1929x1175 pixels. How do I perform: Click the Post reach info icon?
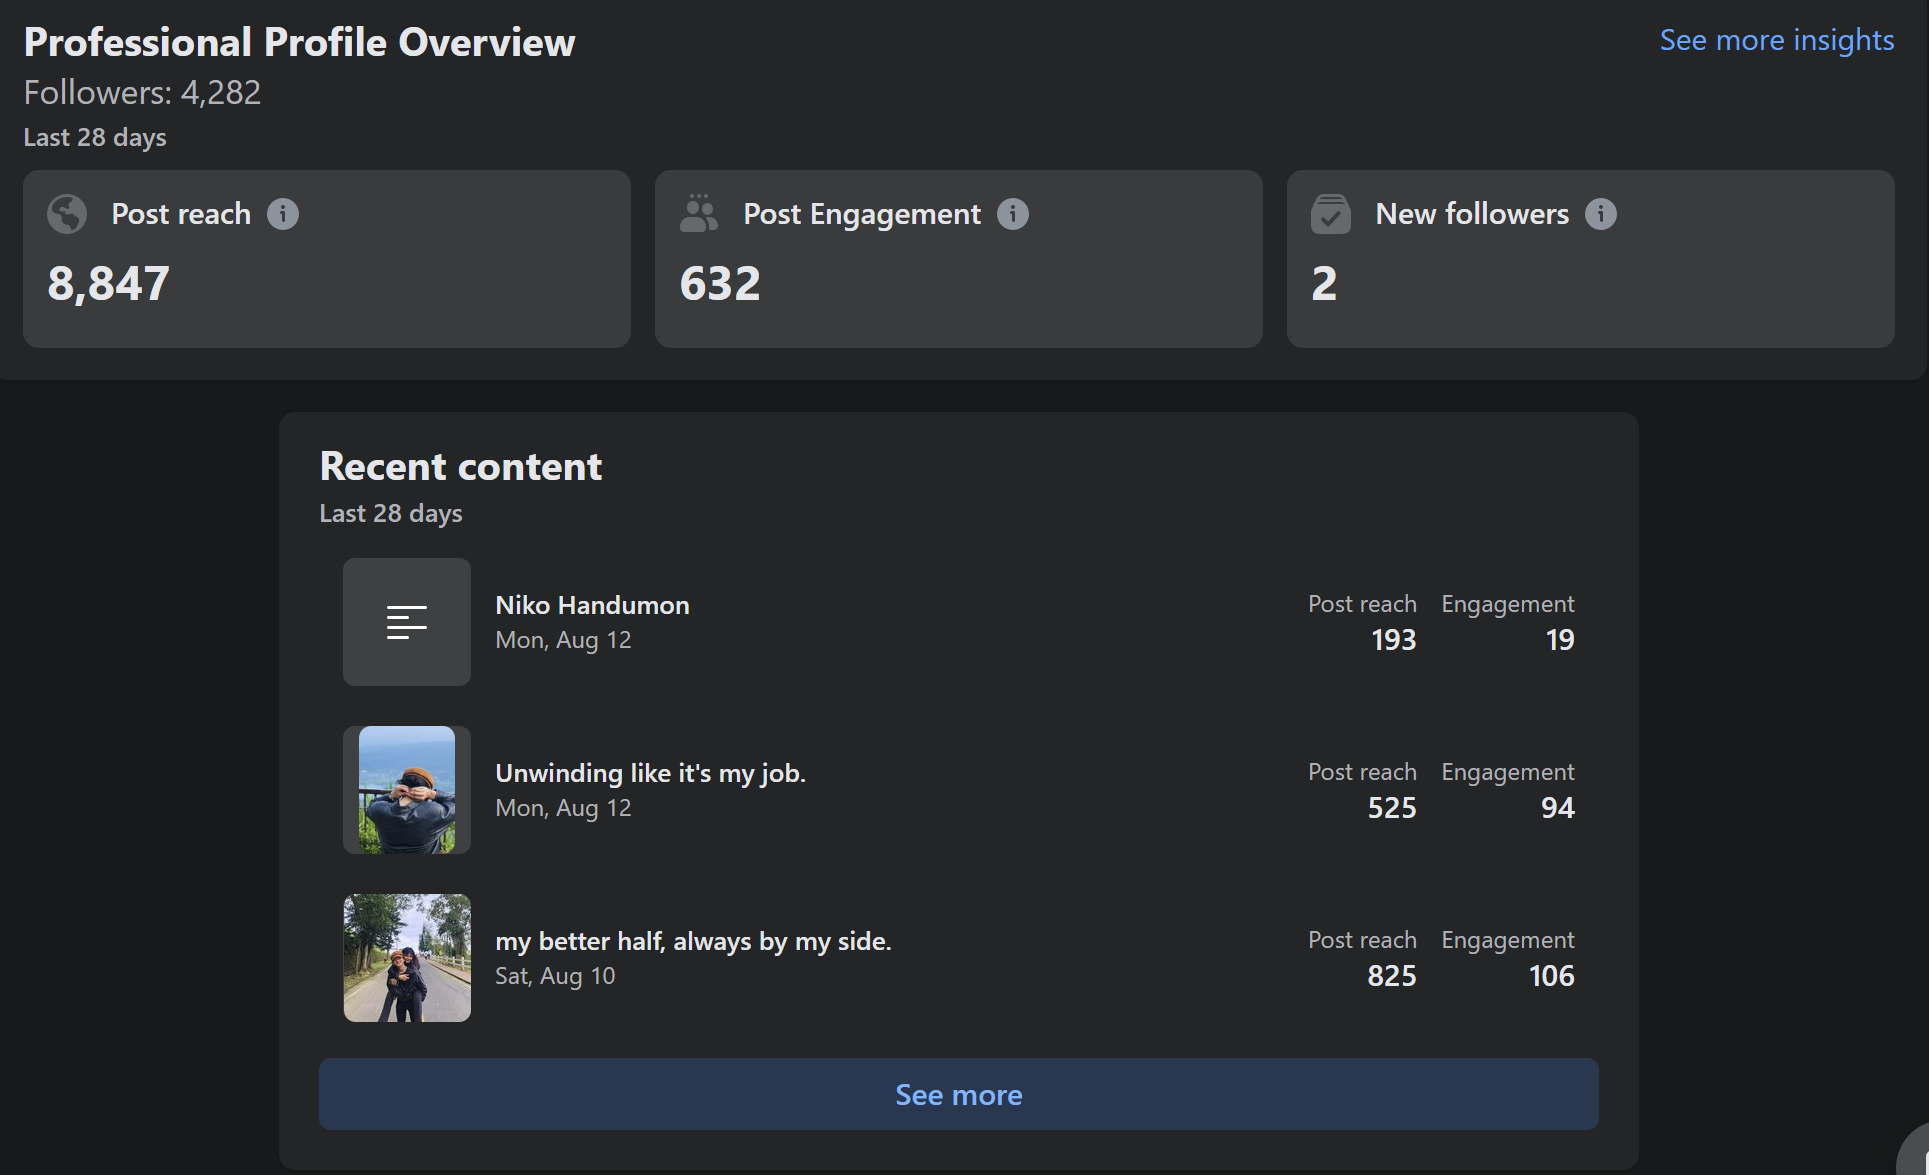click(283, 214)
